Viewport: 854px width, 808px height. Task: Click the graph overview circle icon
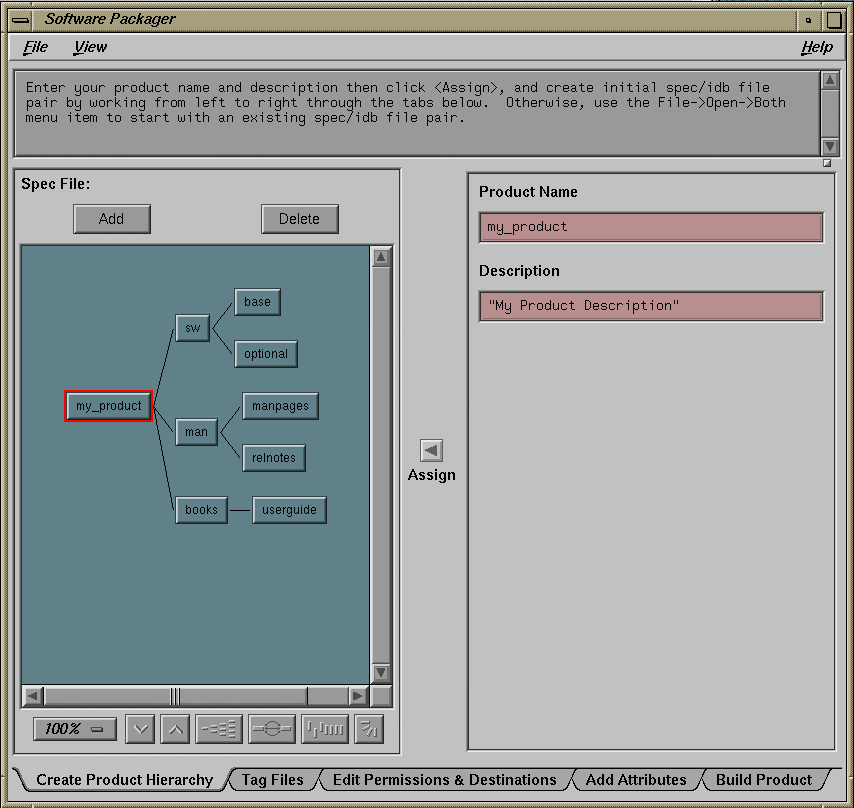pos(271,729)
